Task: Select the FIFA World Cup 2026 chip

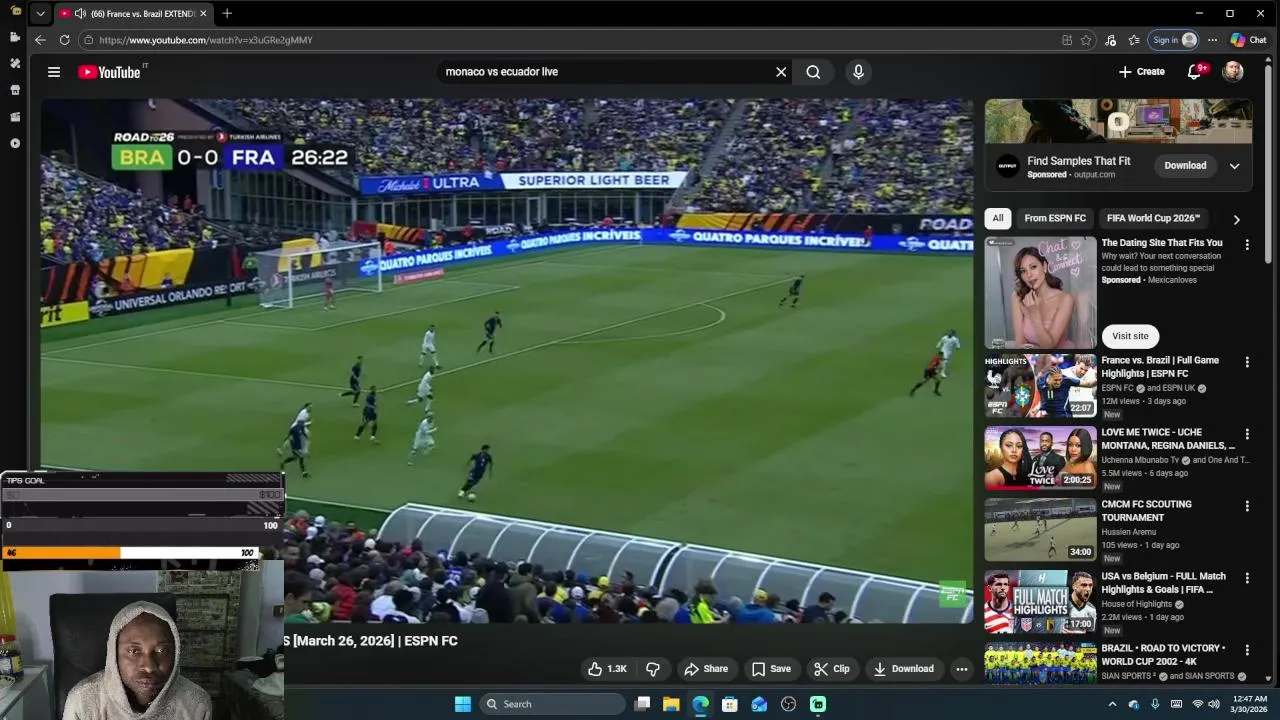Action: click(1153, 218)
